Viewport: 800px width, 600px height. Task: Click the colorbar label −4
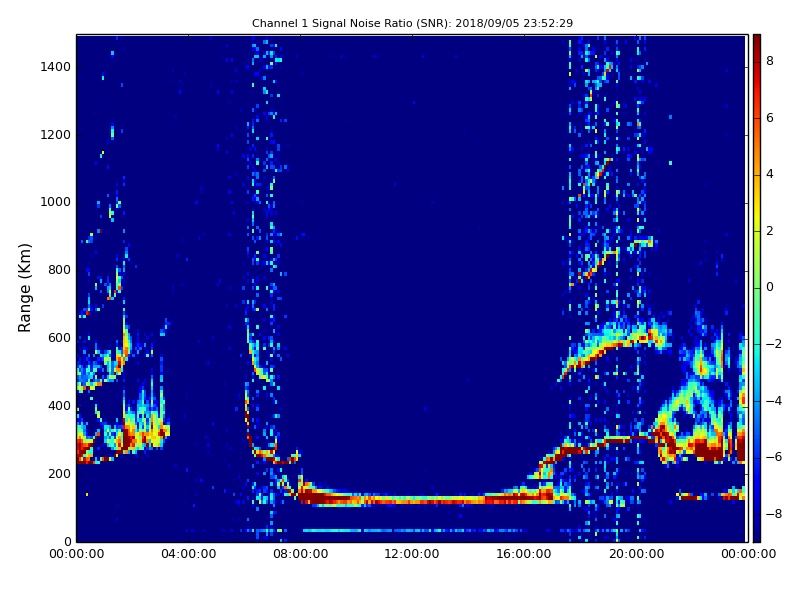pos(774,401)
